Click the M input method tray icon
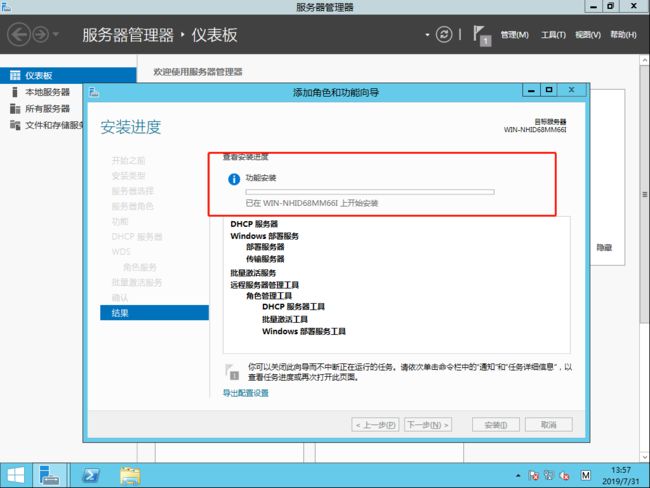The image size is (650, 488). point(585,475)
